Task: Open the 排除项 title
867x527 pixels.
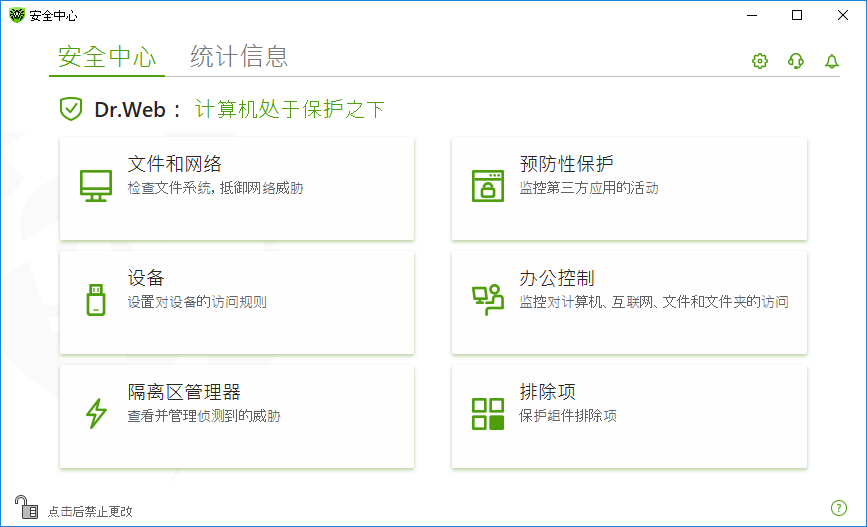Action: tap(547, 392)
